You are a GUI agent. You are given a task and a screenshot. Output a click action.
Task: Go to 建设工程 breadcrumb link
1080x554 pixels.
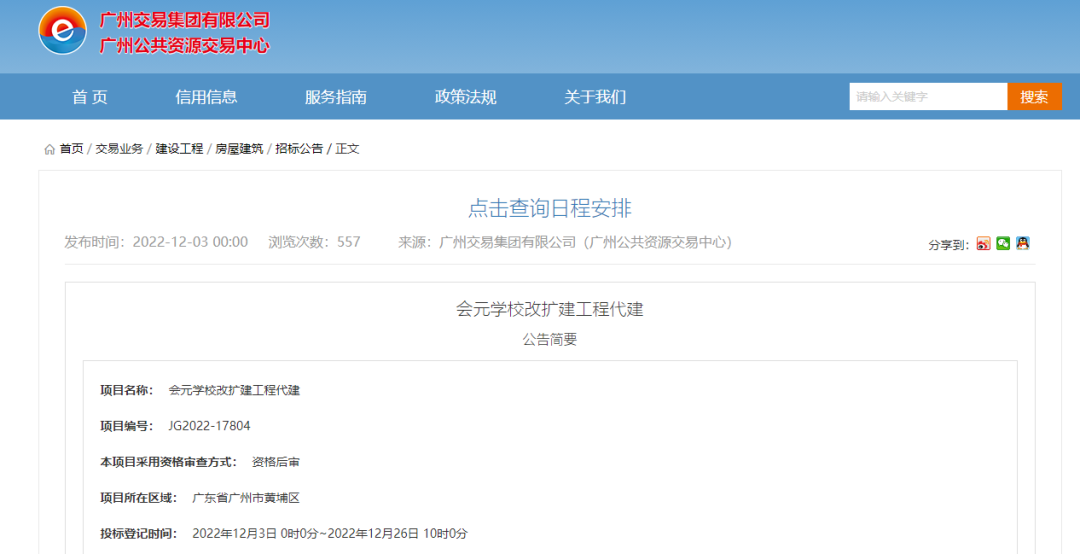tap(179, 149)
